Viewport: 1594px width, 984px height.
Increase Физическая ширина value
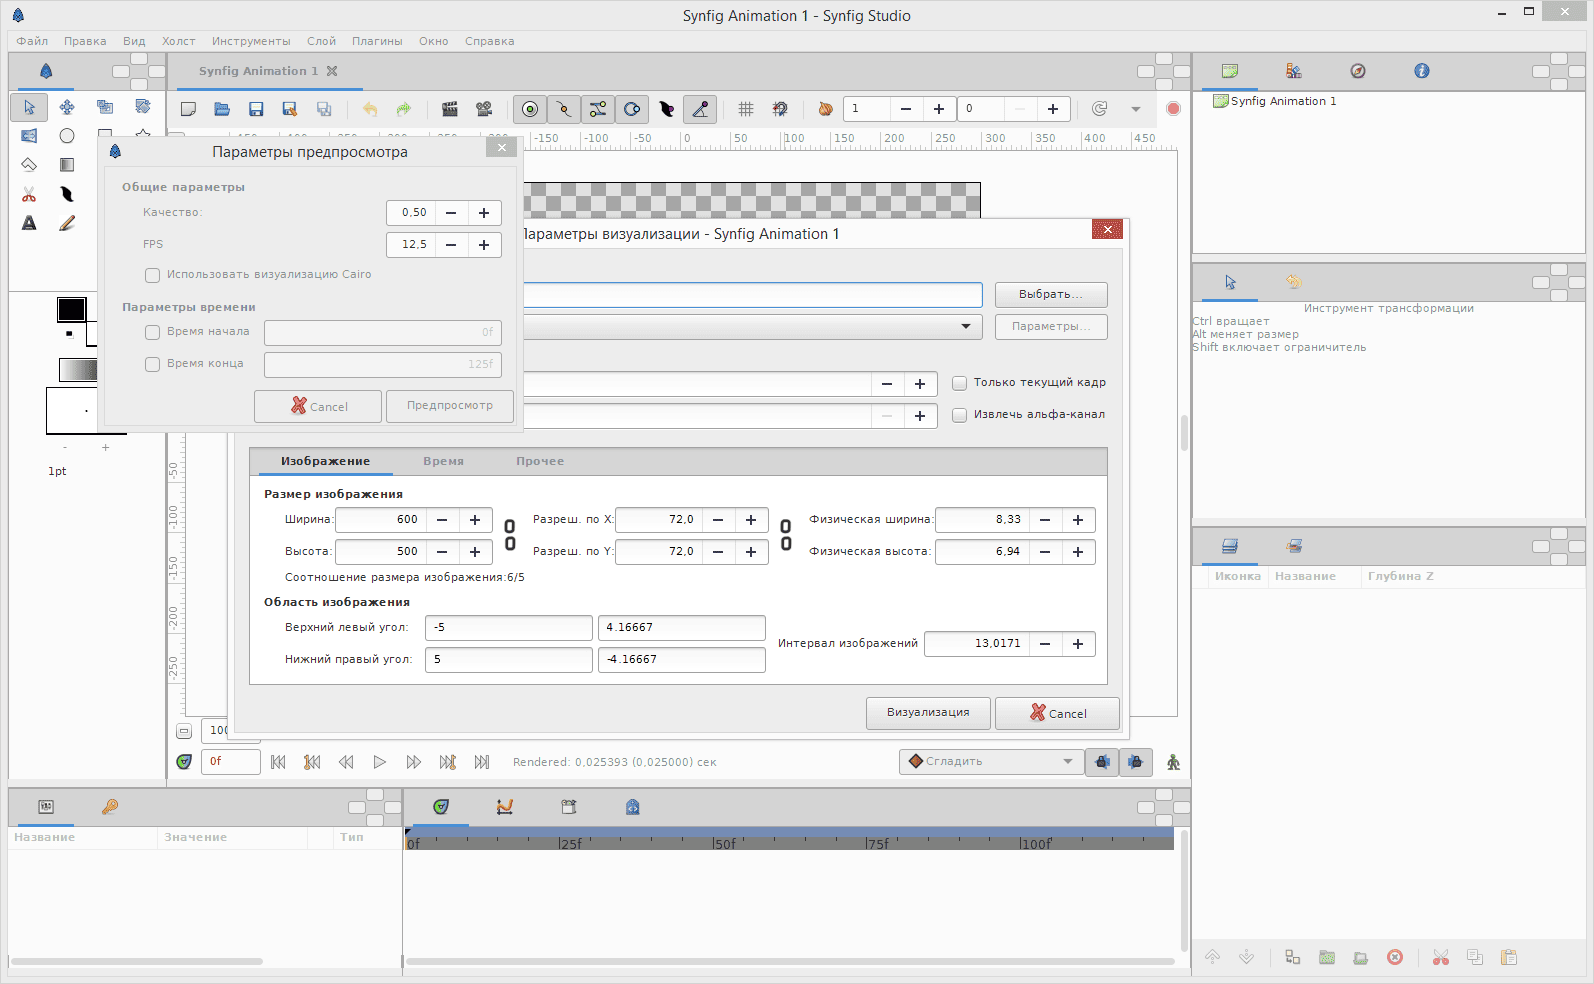(x=1078, y=520)
